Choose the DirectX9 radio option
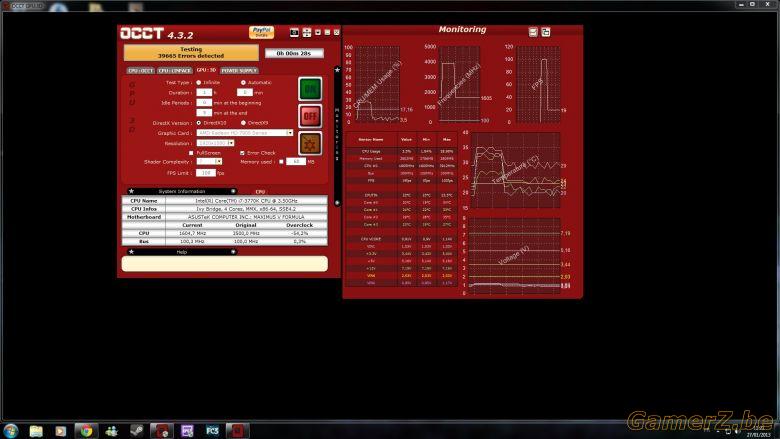Screen dimensions: 780x439 tap(243, 123)
